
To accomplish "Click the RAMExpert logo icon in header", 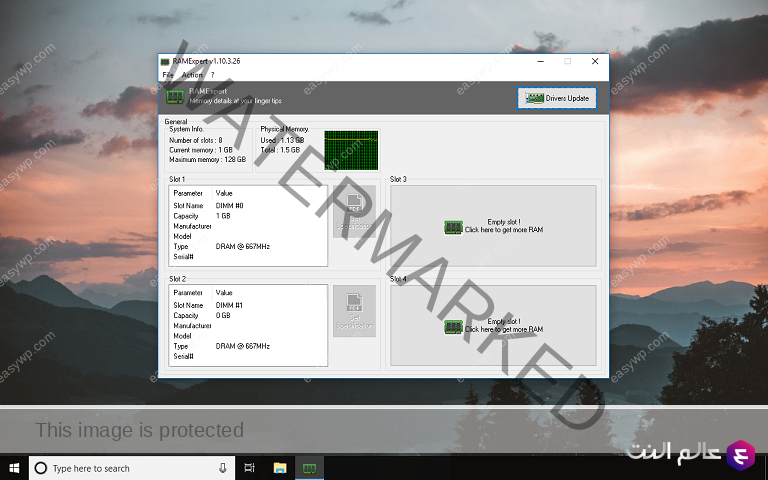I will tap(175, 96).
